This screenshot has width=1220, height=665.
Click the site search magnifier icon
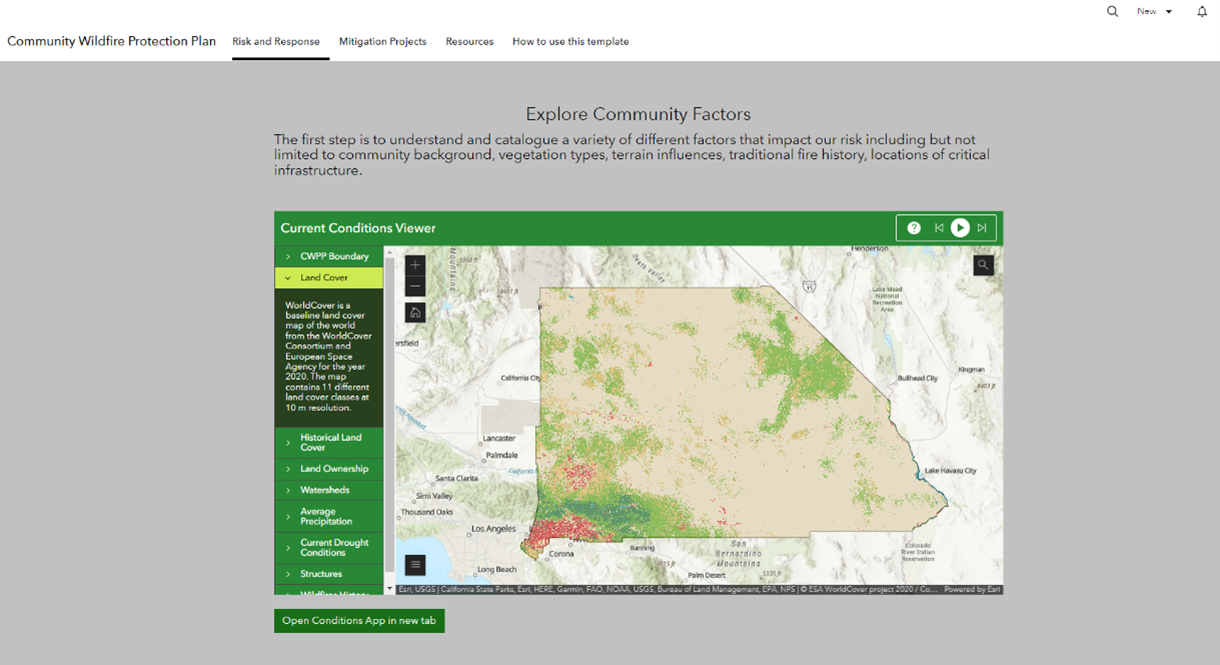(x=1112, y=11)
